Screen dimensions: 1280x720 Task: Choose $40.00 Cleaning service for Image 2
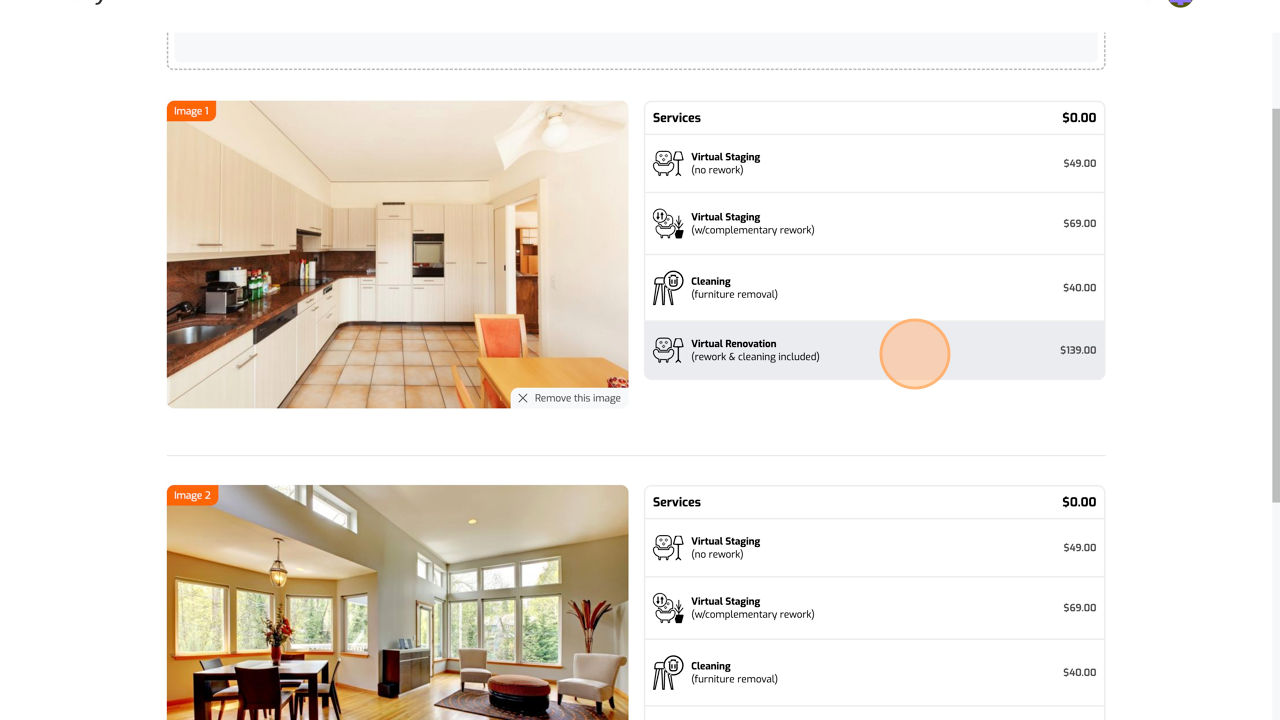coord(875,672)
